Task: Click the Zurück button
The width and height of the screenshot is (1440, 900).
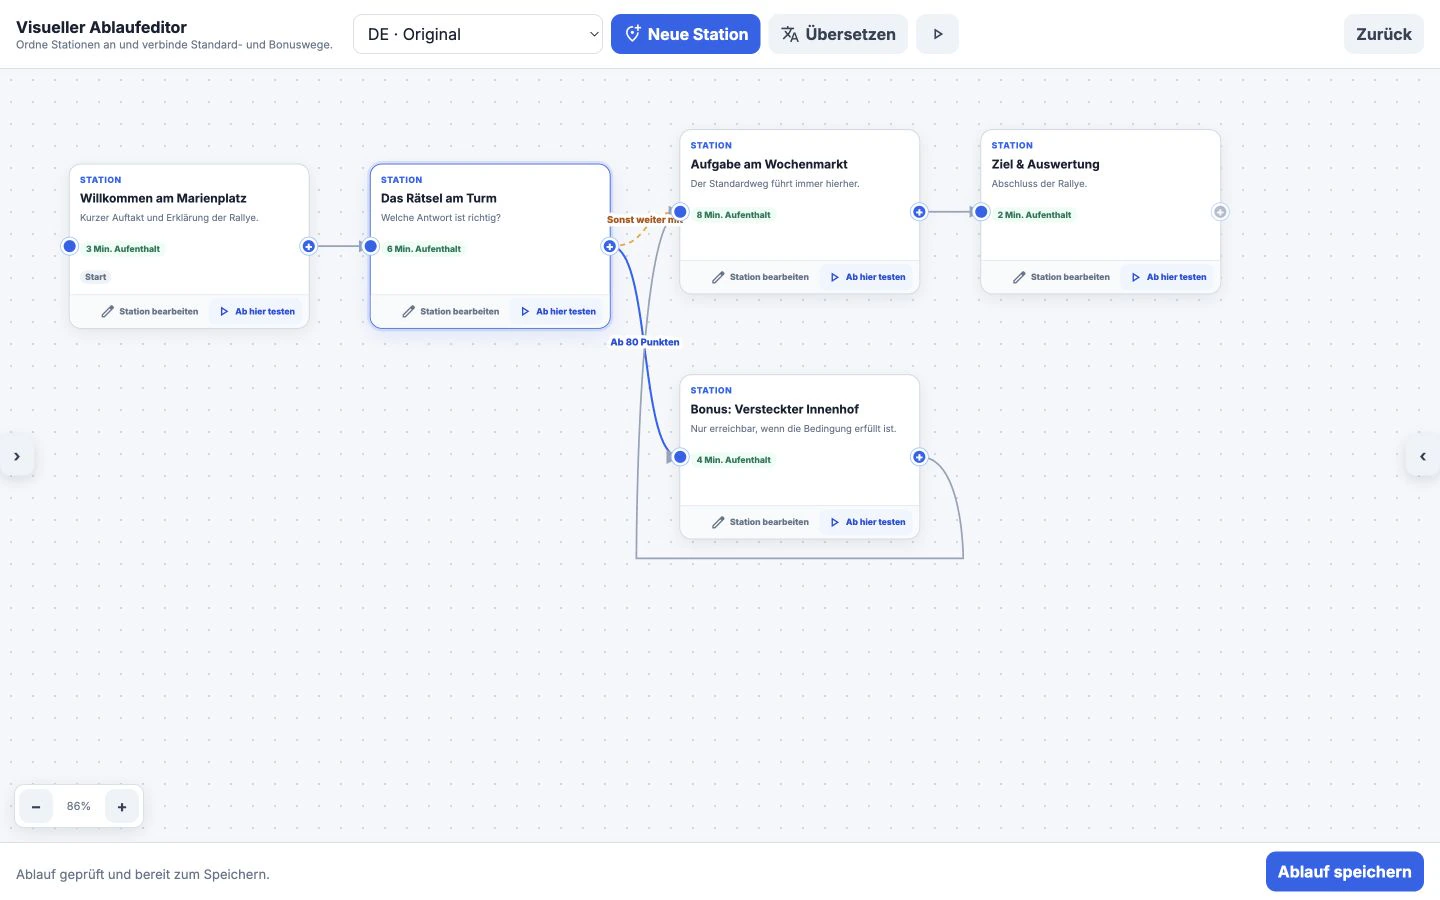Action: 1384,34
